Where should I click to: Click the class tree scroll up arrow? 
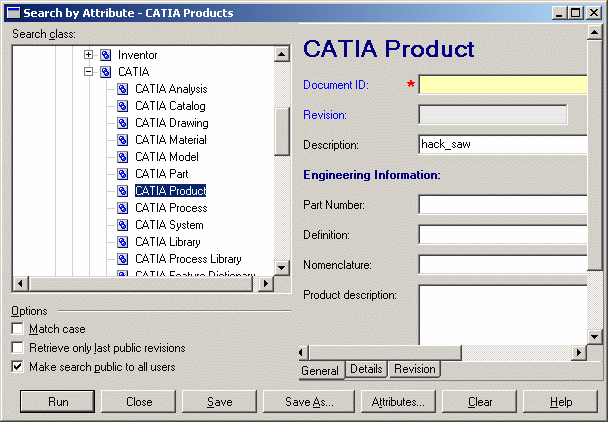(x=282, y=54)
